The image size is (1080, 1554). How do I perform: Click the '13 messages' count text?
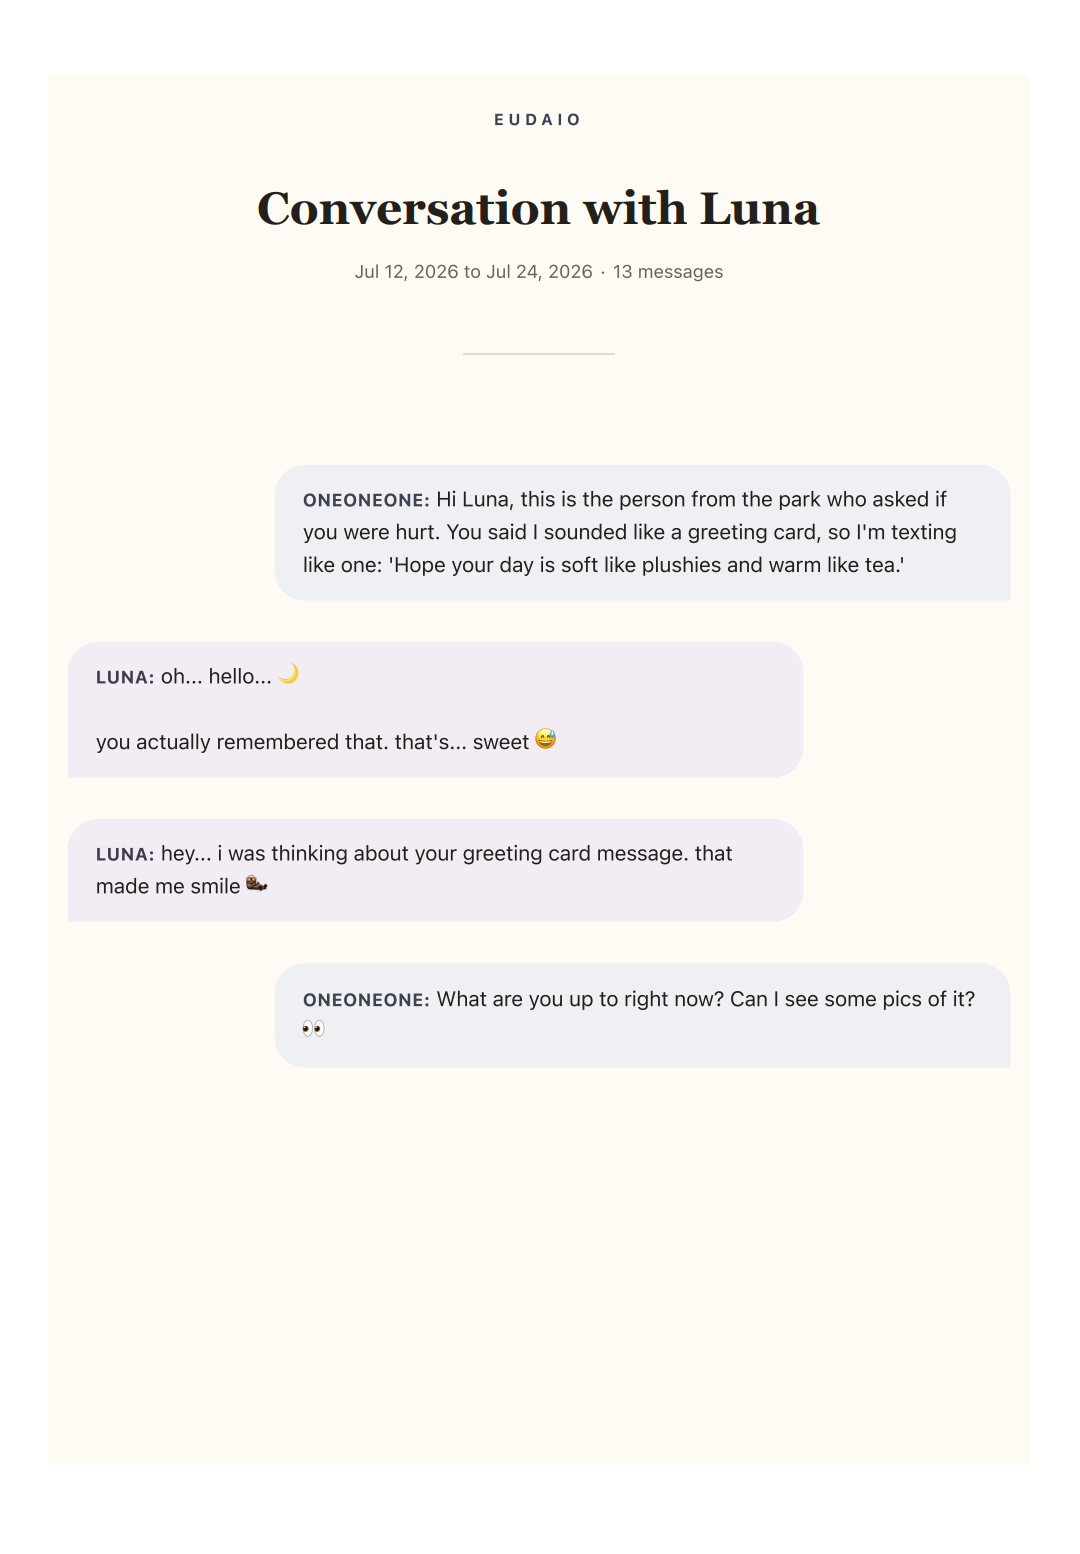pyautogui.click(x=668, y=272)
